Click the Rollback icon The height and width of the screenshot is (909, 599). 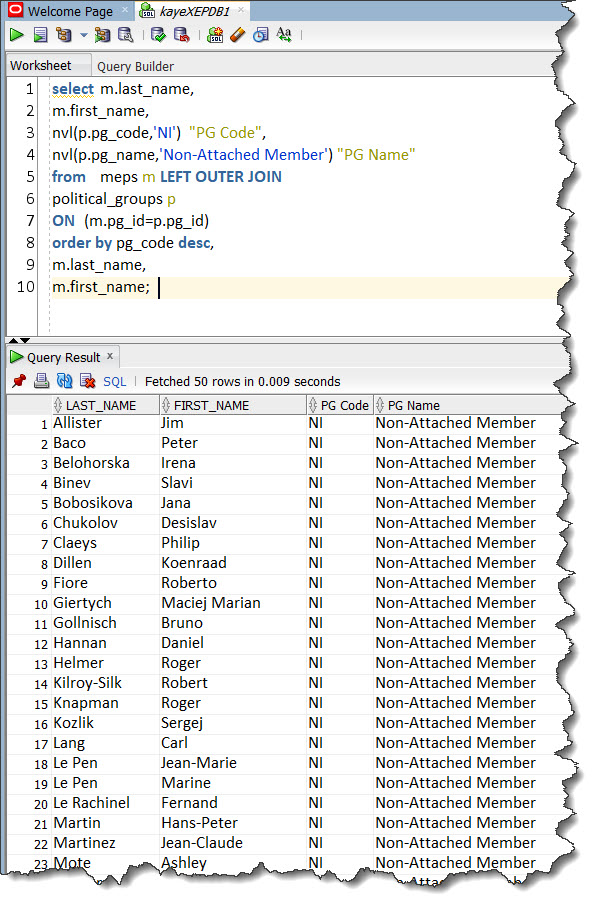point(181,35)
